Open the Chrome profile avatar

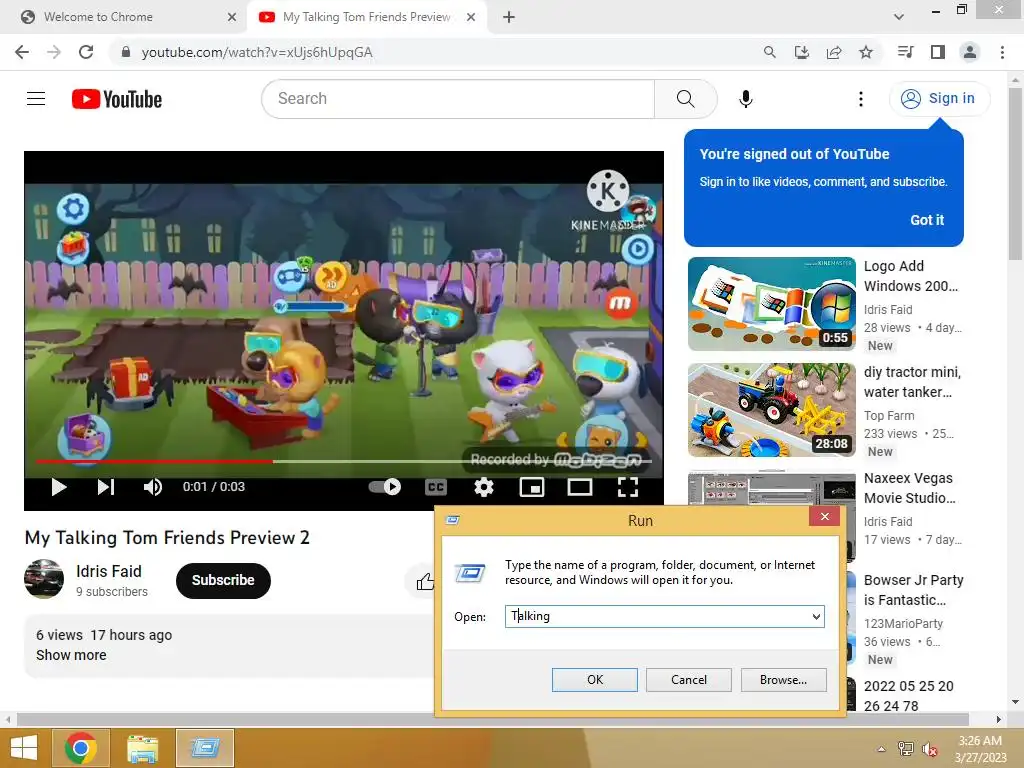[x=970, y=52]
